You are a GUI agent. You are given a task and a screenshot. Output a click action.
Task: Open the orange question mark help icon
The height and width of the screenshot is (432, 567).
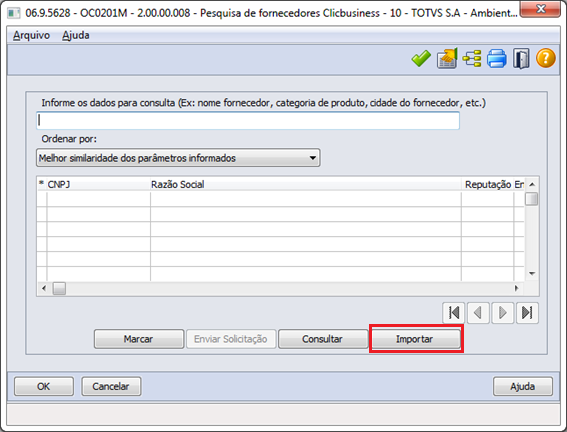pyautogui.click(x=546, y=58)
